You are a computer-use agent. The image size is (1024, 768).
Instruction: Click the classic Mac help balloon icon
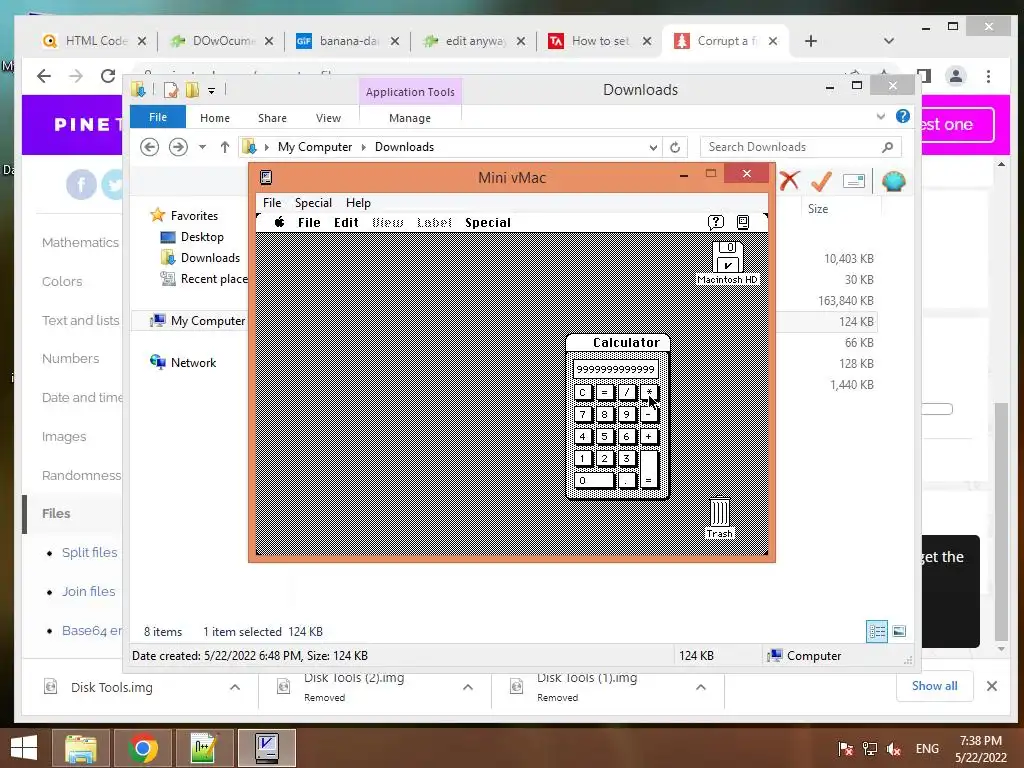point(716,222)
